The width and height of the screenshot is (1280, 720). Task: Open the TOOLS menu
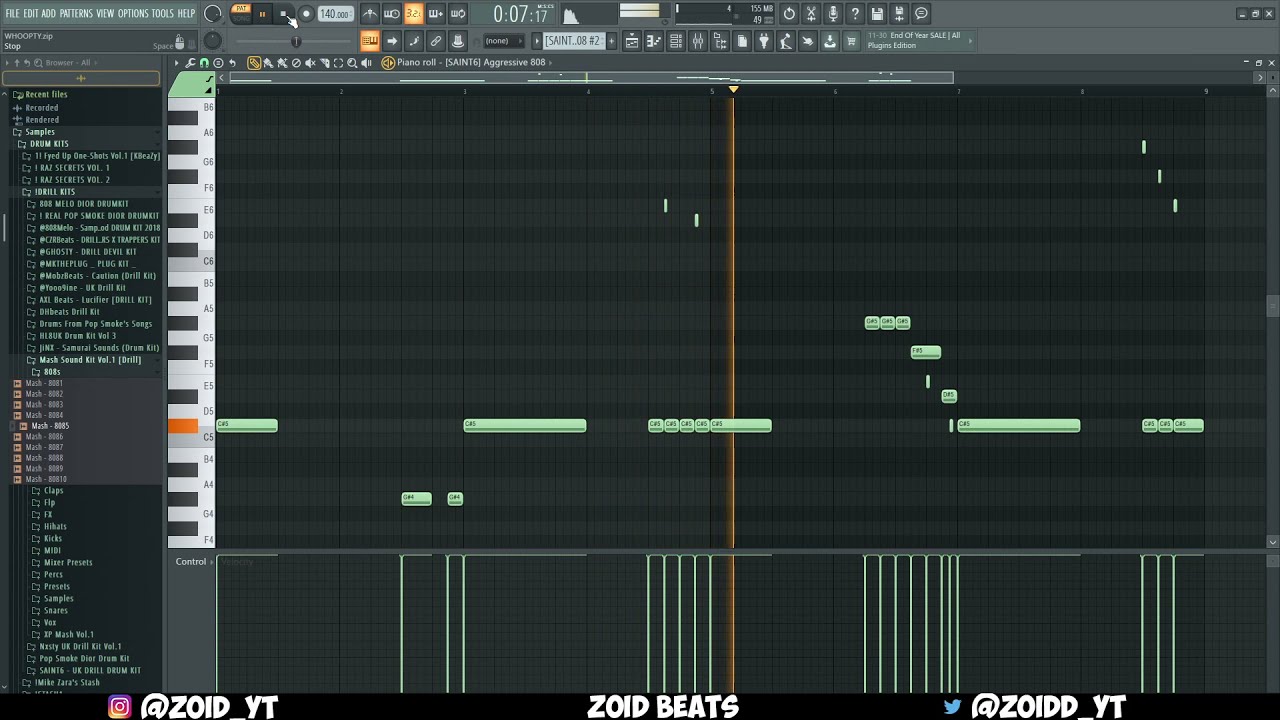[163, 14]
